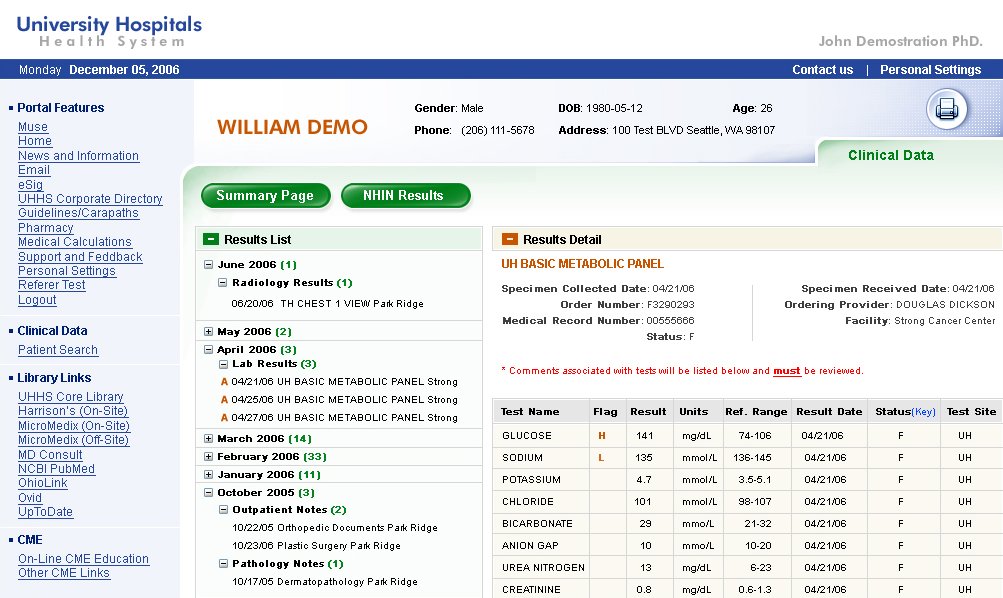This screenshot has width=1003, height=598.
Task: Collapse the Results List panel minus icon
Action: point(210,239)
